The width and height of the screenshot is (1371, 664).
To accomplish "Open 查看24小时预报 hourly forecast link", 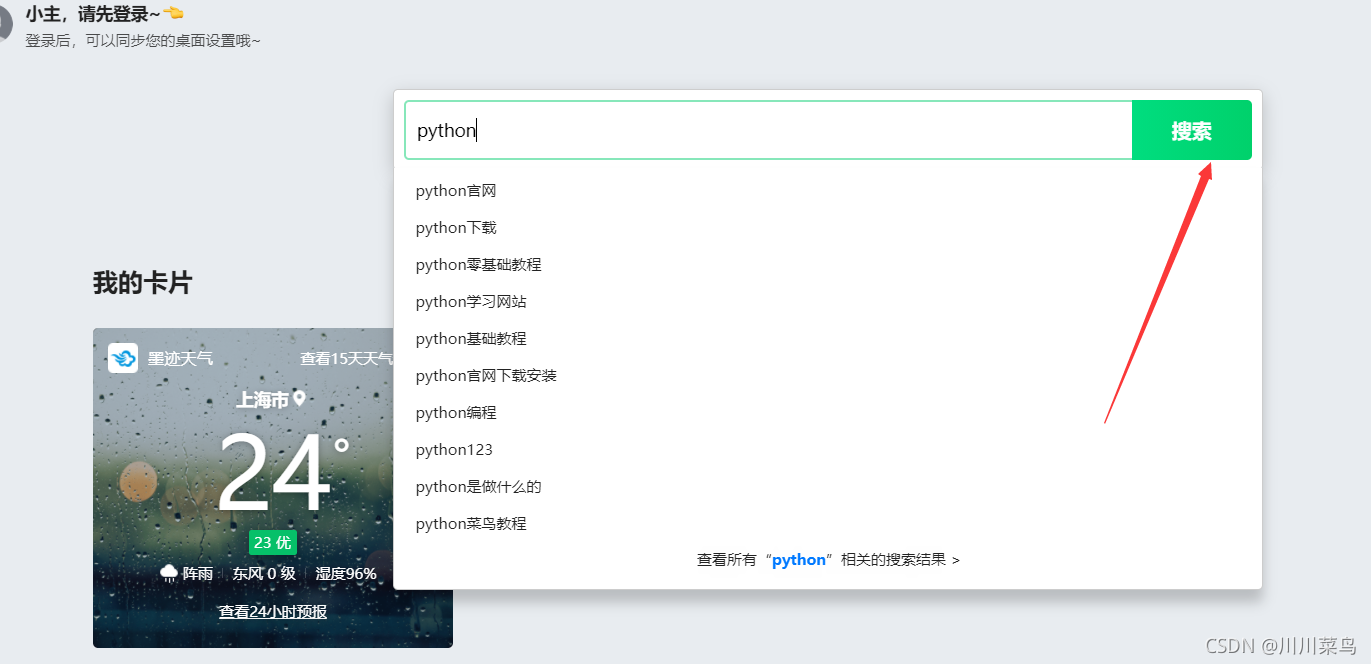I will 273,612.
